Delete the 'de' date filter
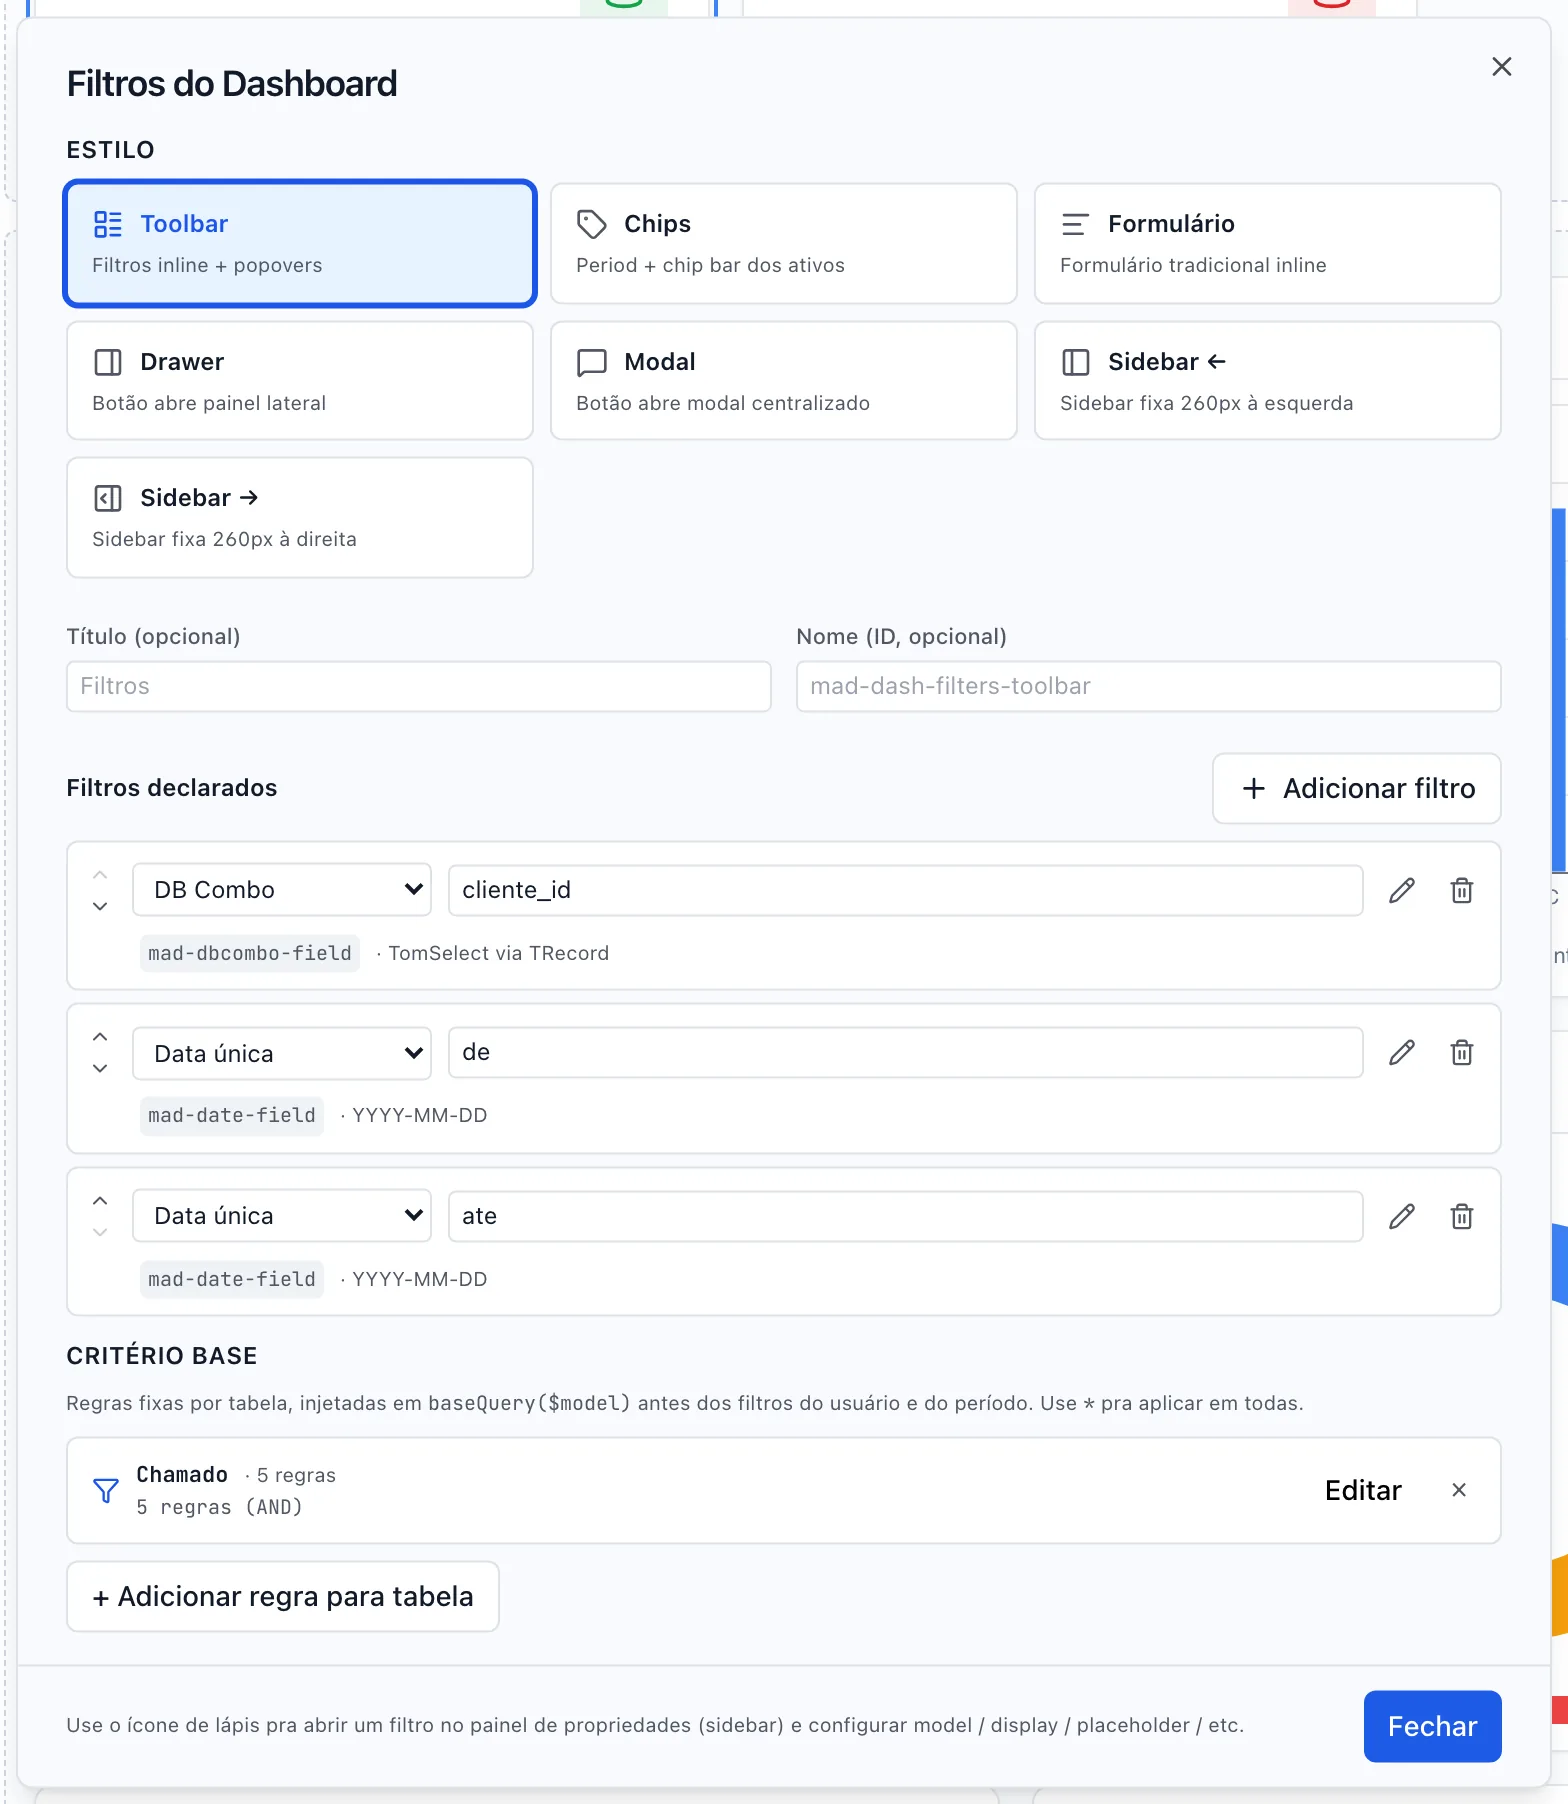Screen dimensions: 1568x1804 pyautogui.click(x=1462, y=1052)
